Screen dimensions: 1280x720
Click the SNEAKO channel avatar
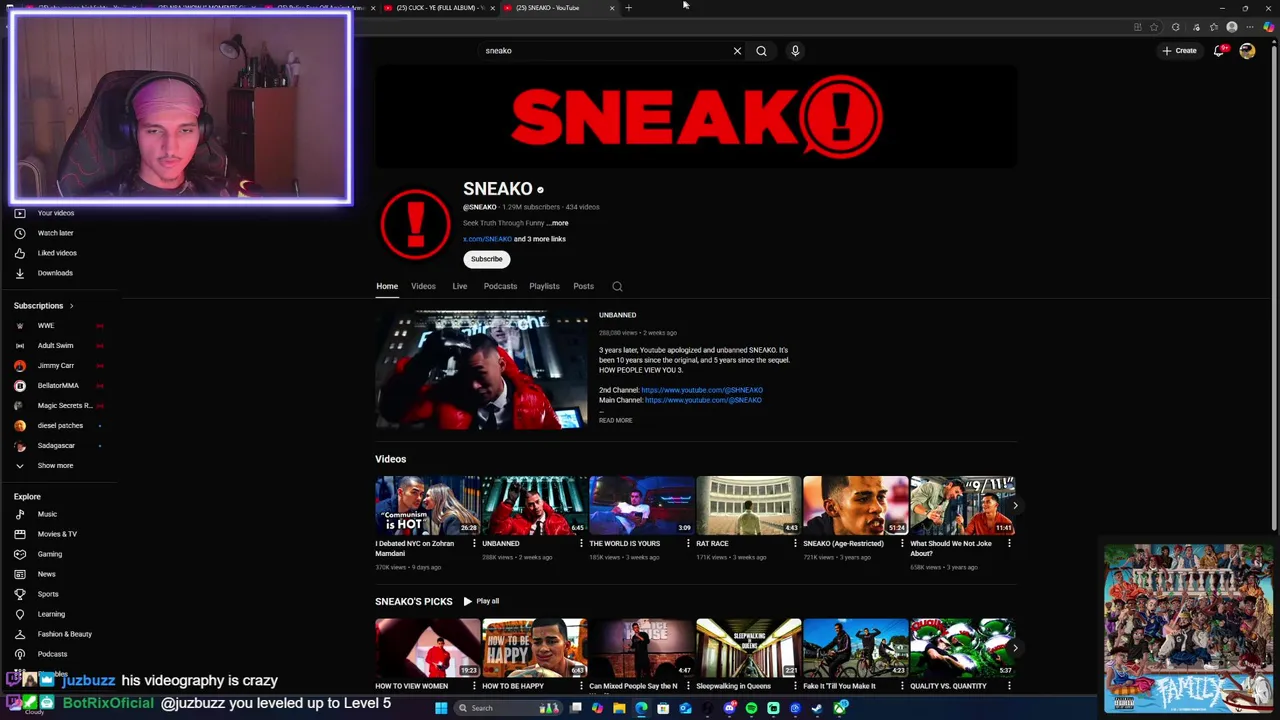[x=415, y=224]
